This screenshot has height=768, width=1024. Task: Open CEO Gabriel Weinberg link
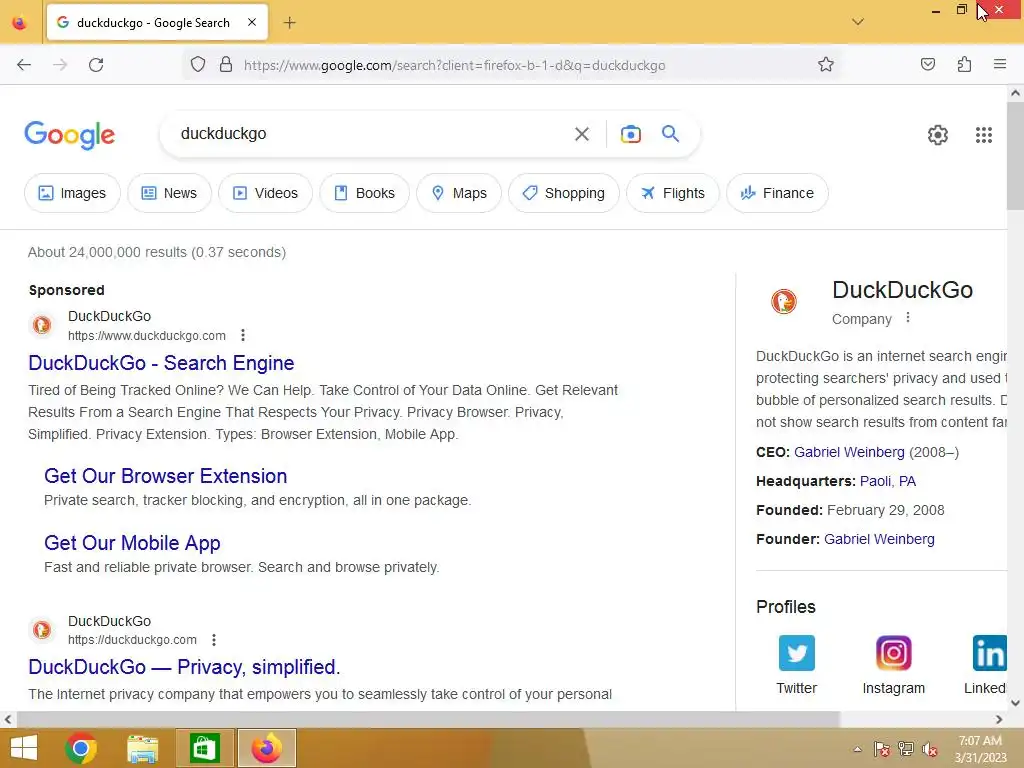[x=849, y=452]
